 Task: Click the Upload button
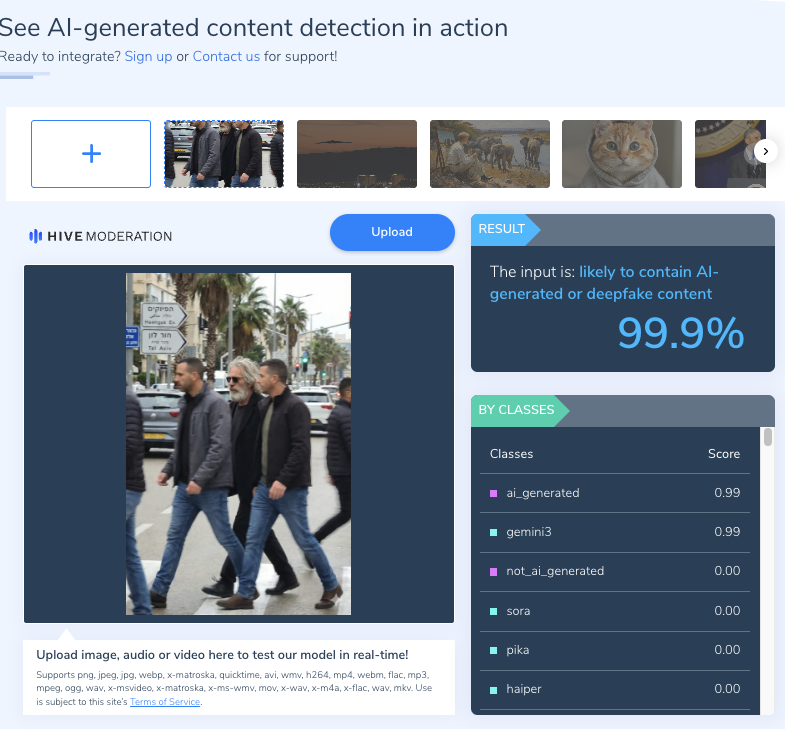coord(392,232)
